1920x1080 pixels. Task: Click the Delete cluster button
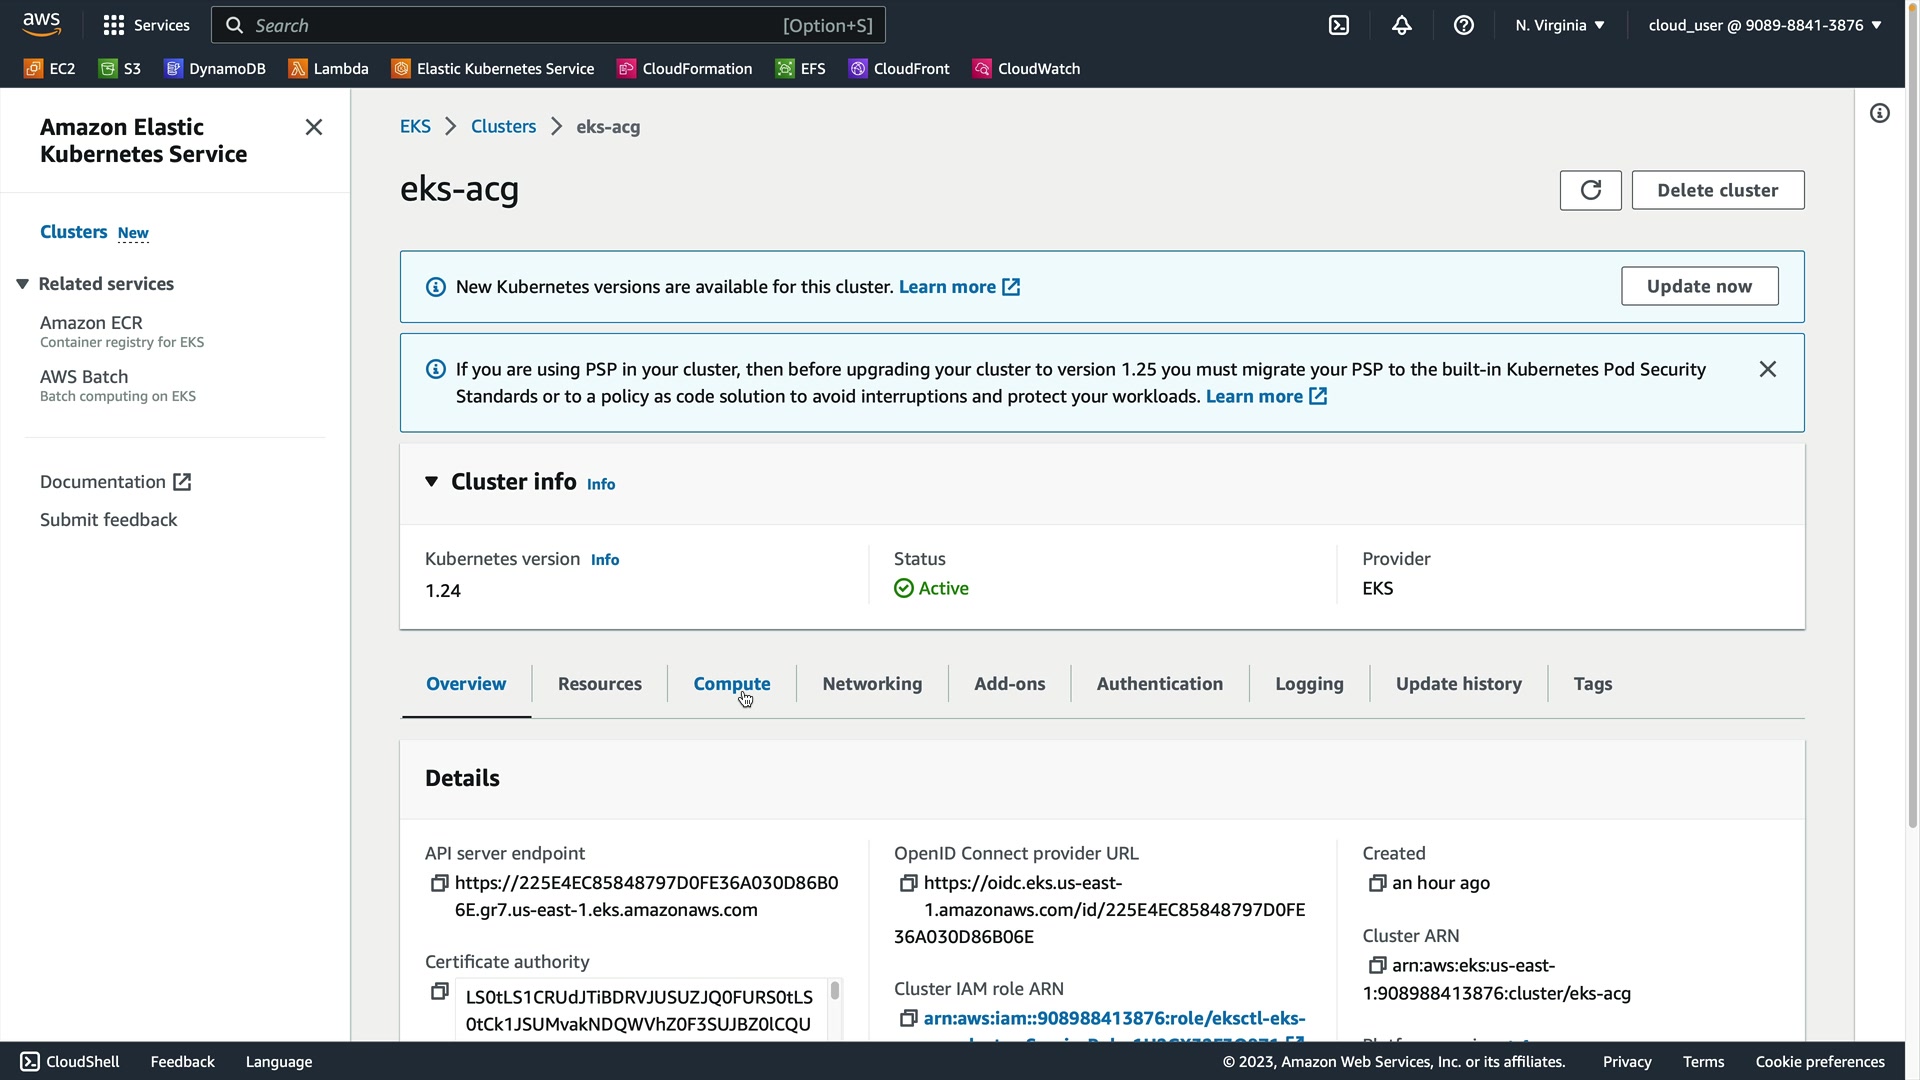[1717, 190]
